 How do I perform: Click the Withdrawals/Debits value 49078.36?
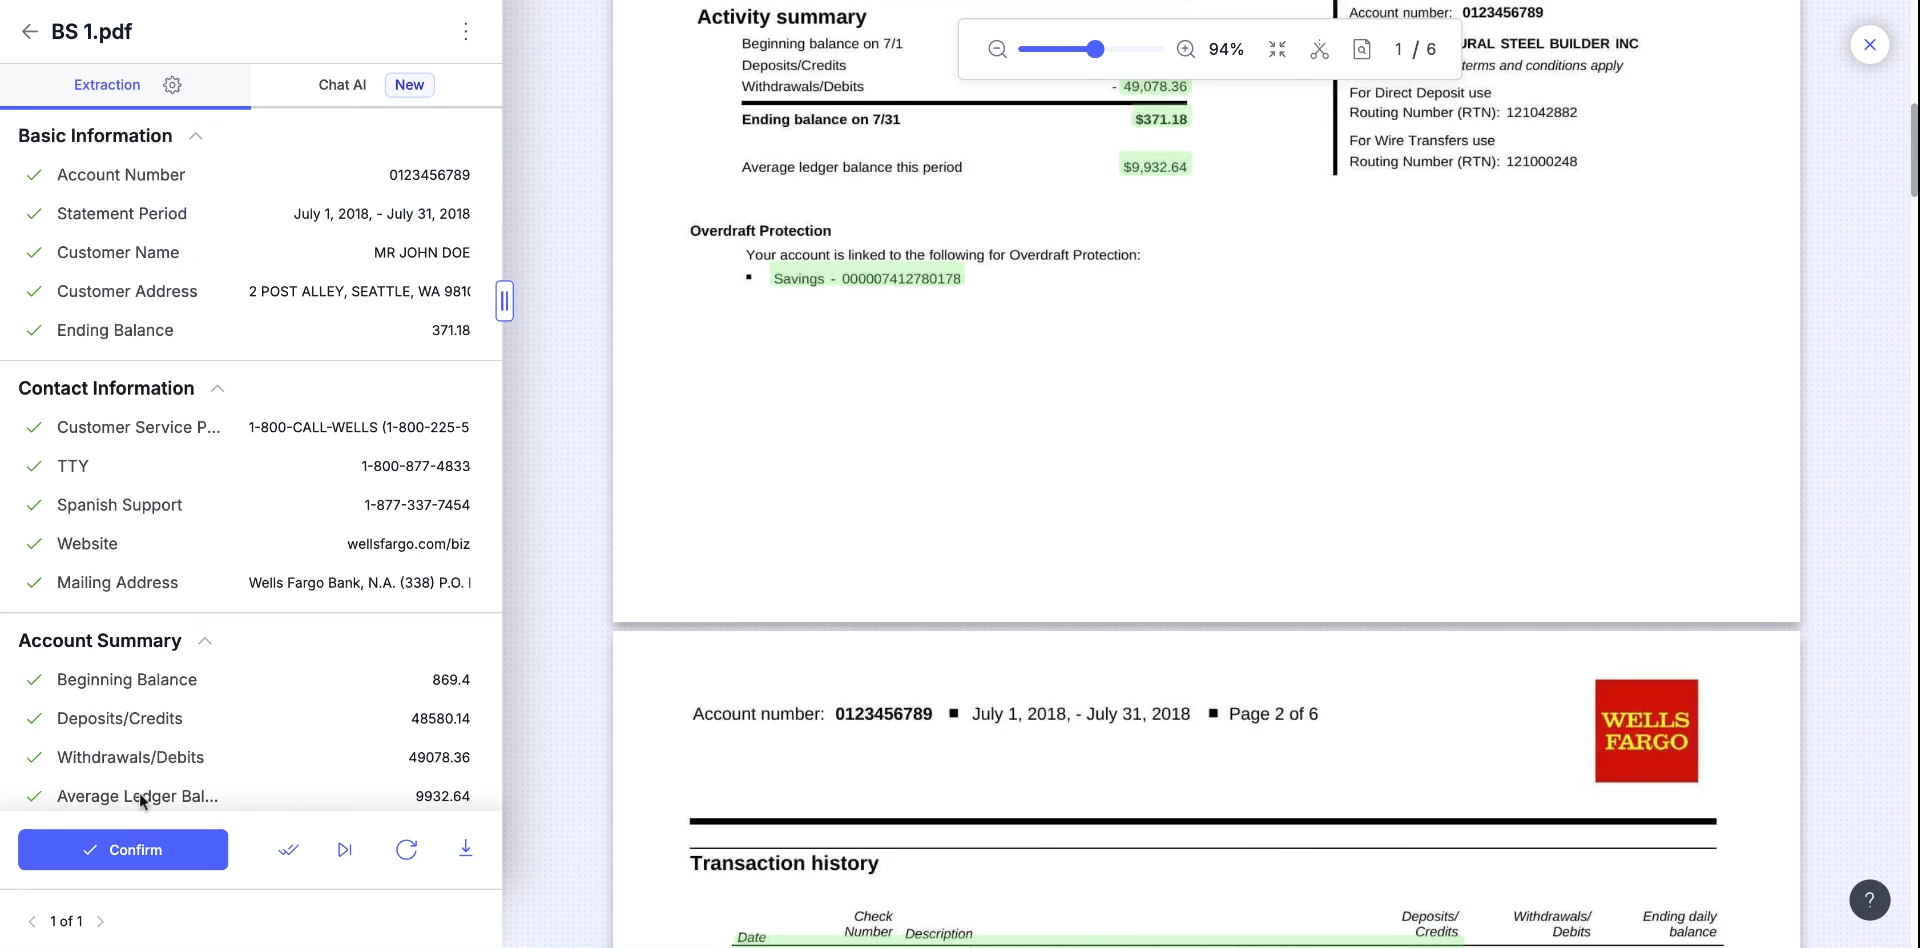(439, 758)
